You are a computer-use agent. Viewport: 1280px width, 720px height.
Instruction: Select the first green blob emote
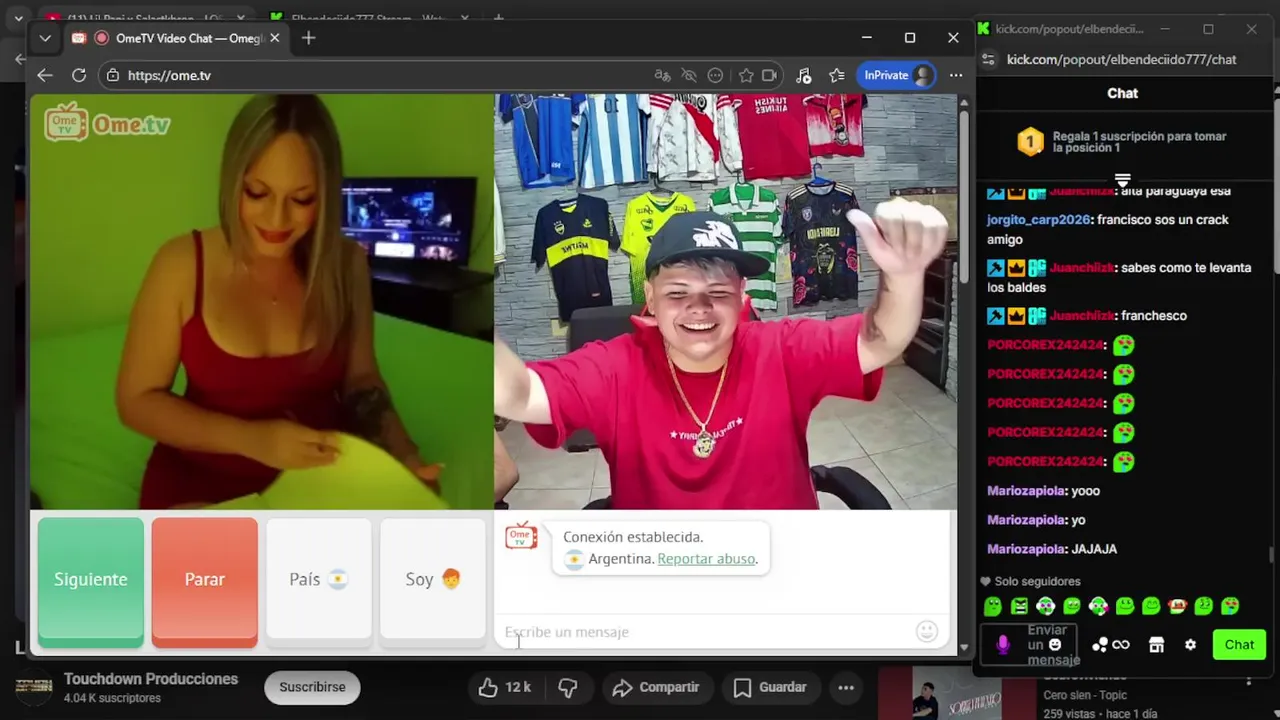pyautogui.click(x=992, y=606)
